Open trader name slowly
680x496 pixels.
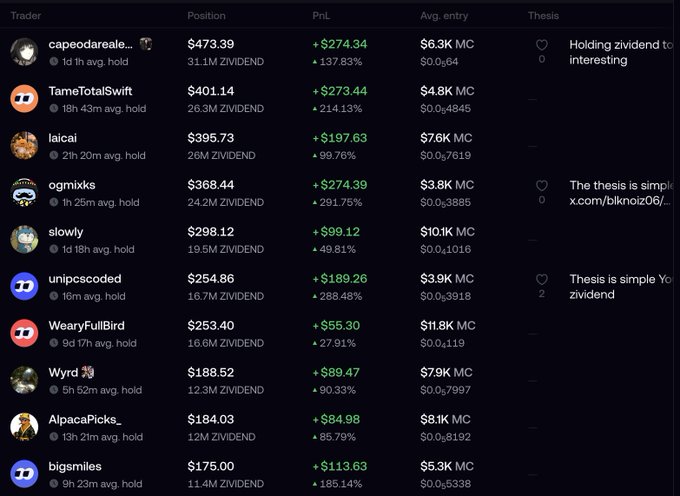pyautogui.click(x=65, y=232)
